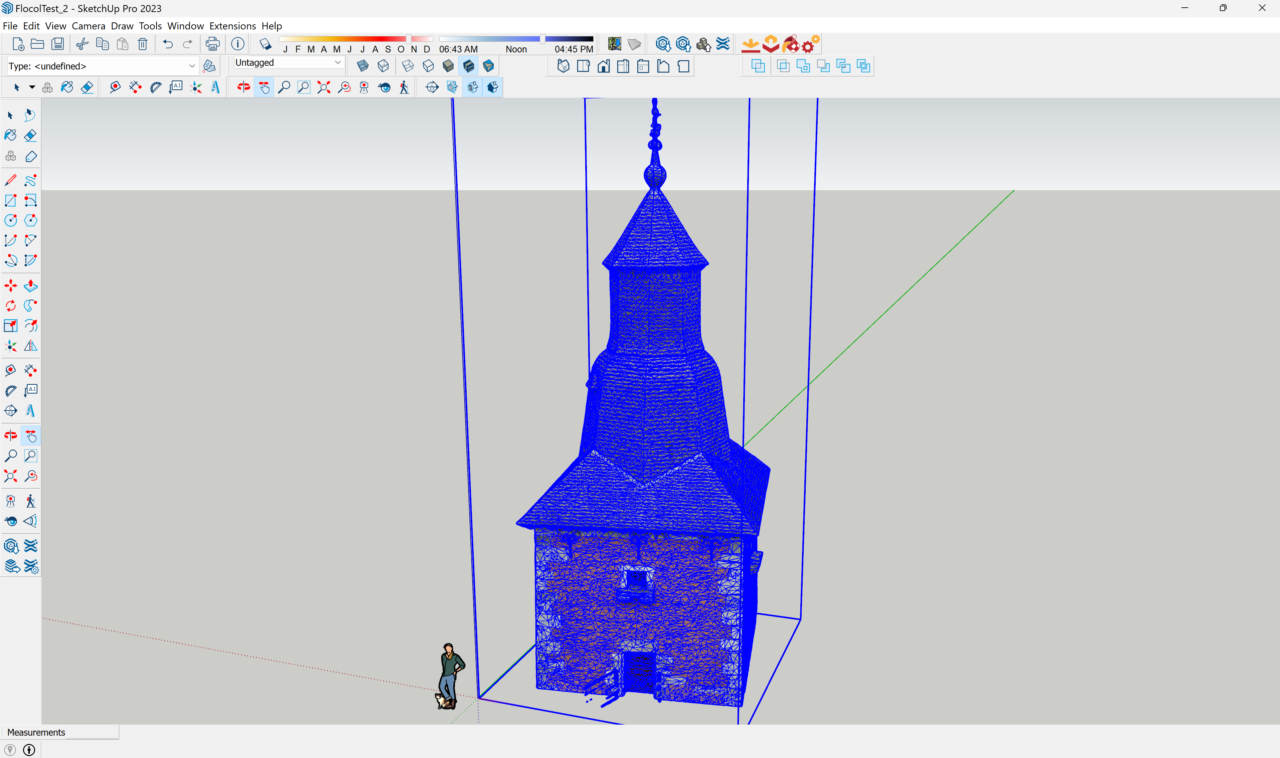This screenshot has height=758, width=1280.
Task: Click the Save button
Action: (x=58, y=44)
